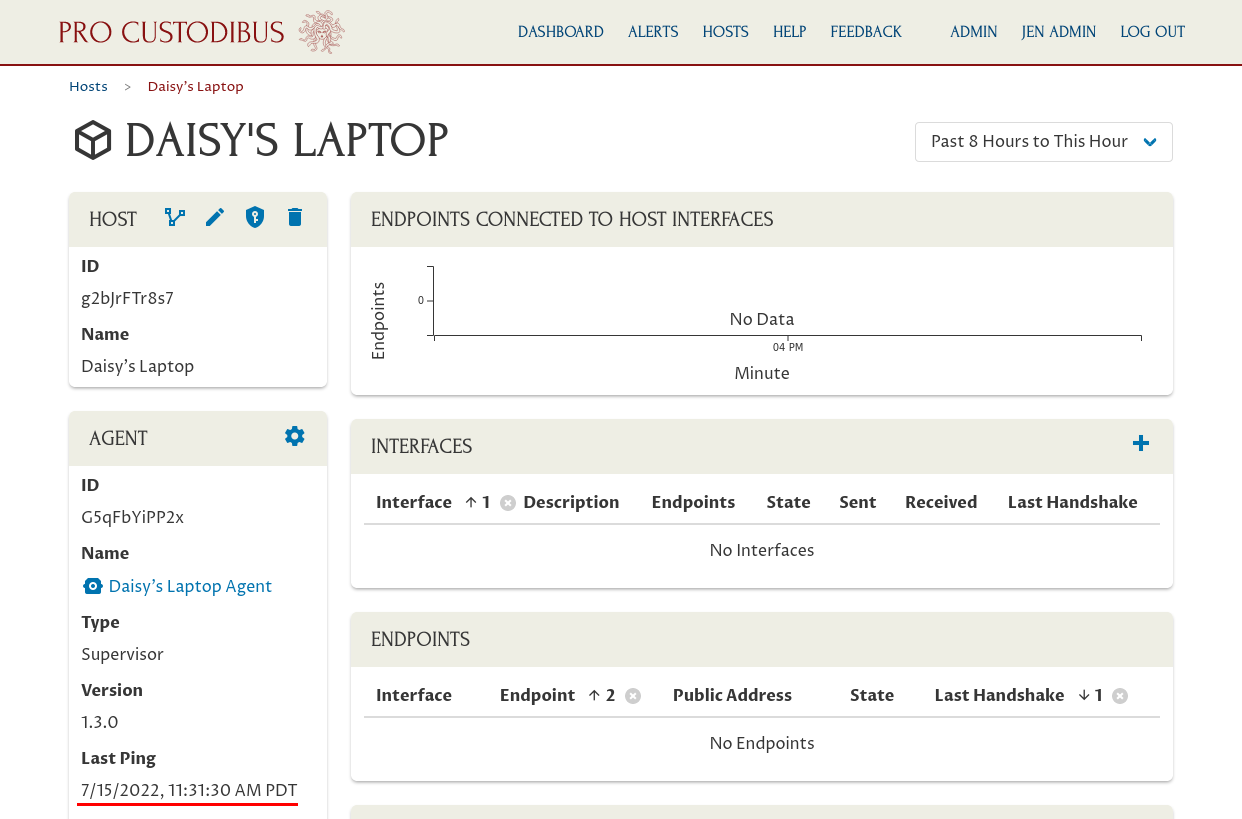The width and height of the screenshot is (1242, 819).
Task: Open Jen Admin user profile
Action: (x=1059, y=32)
